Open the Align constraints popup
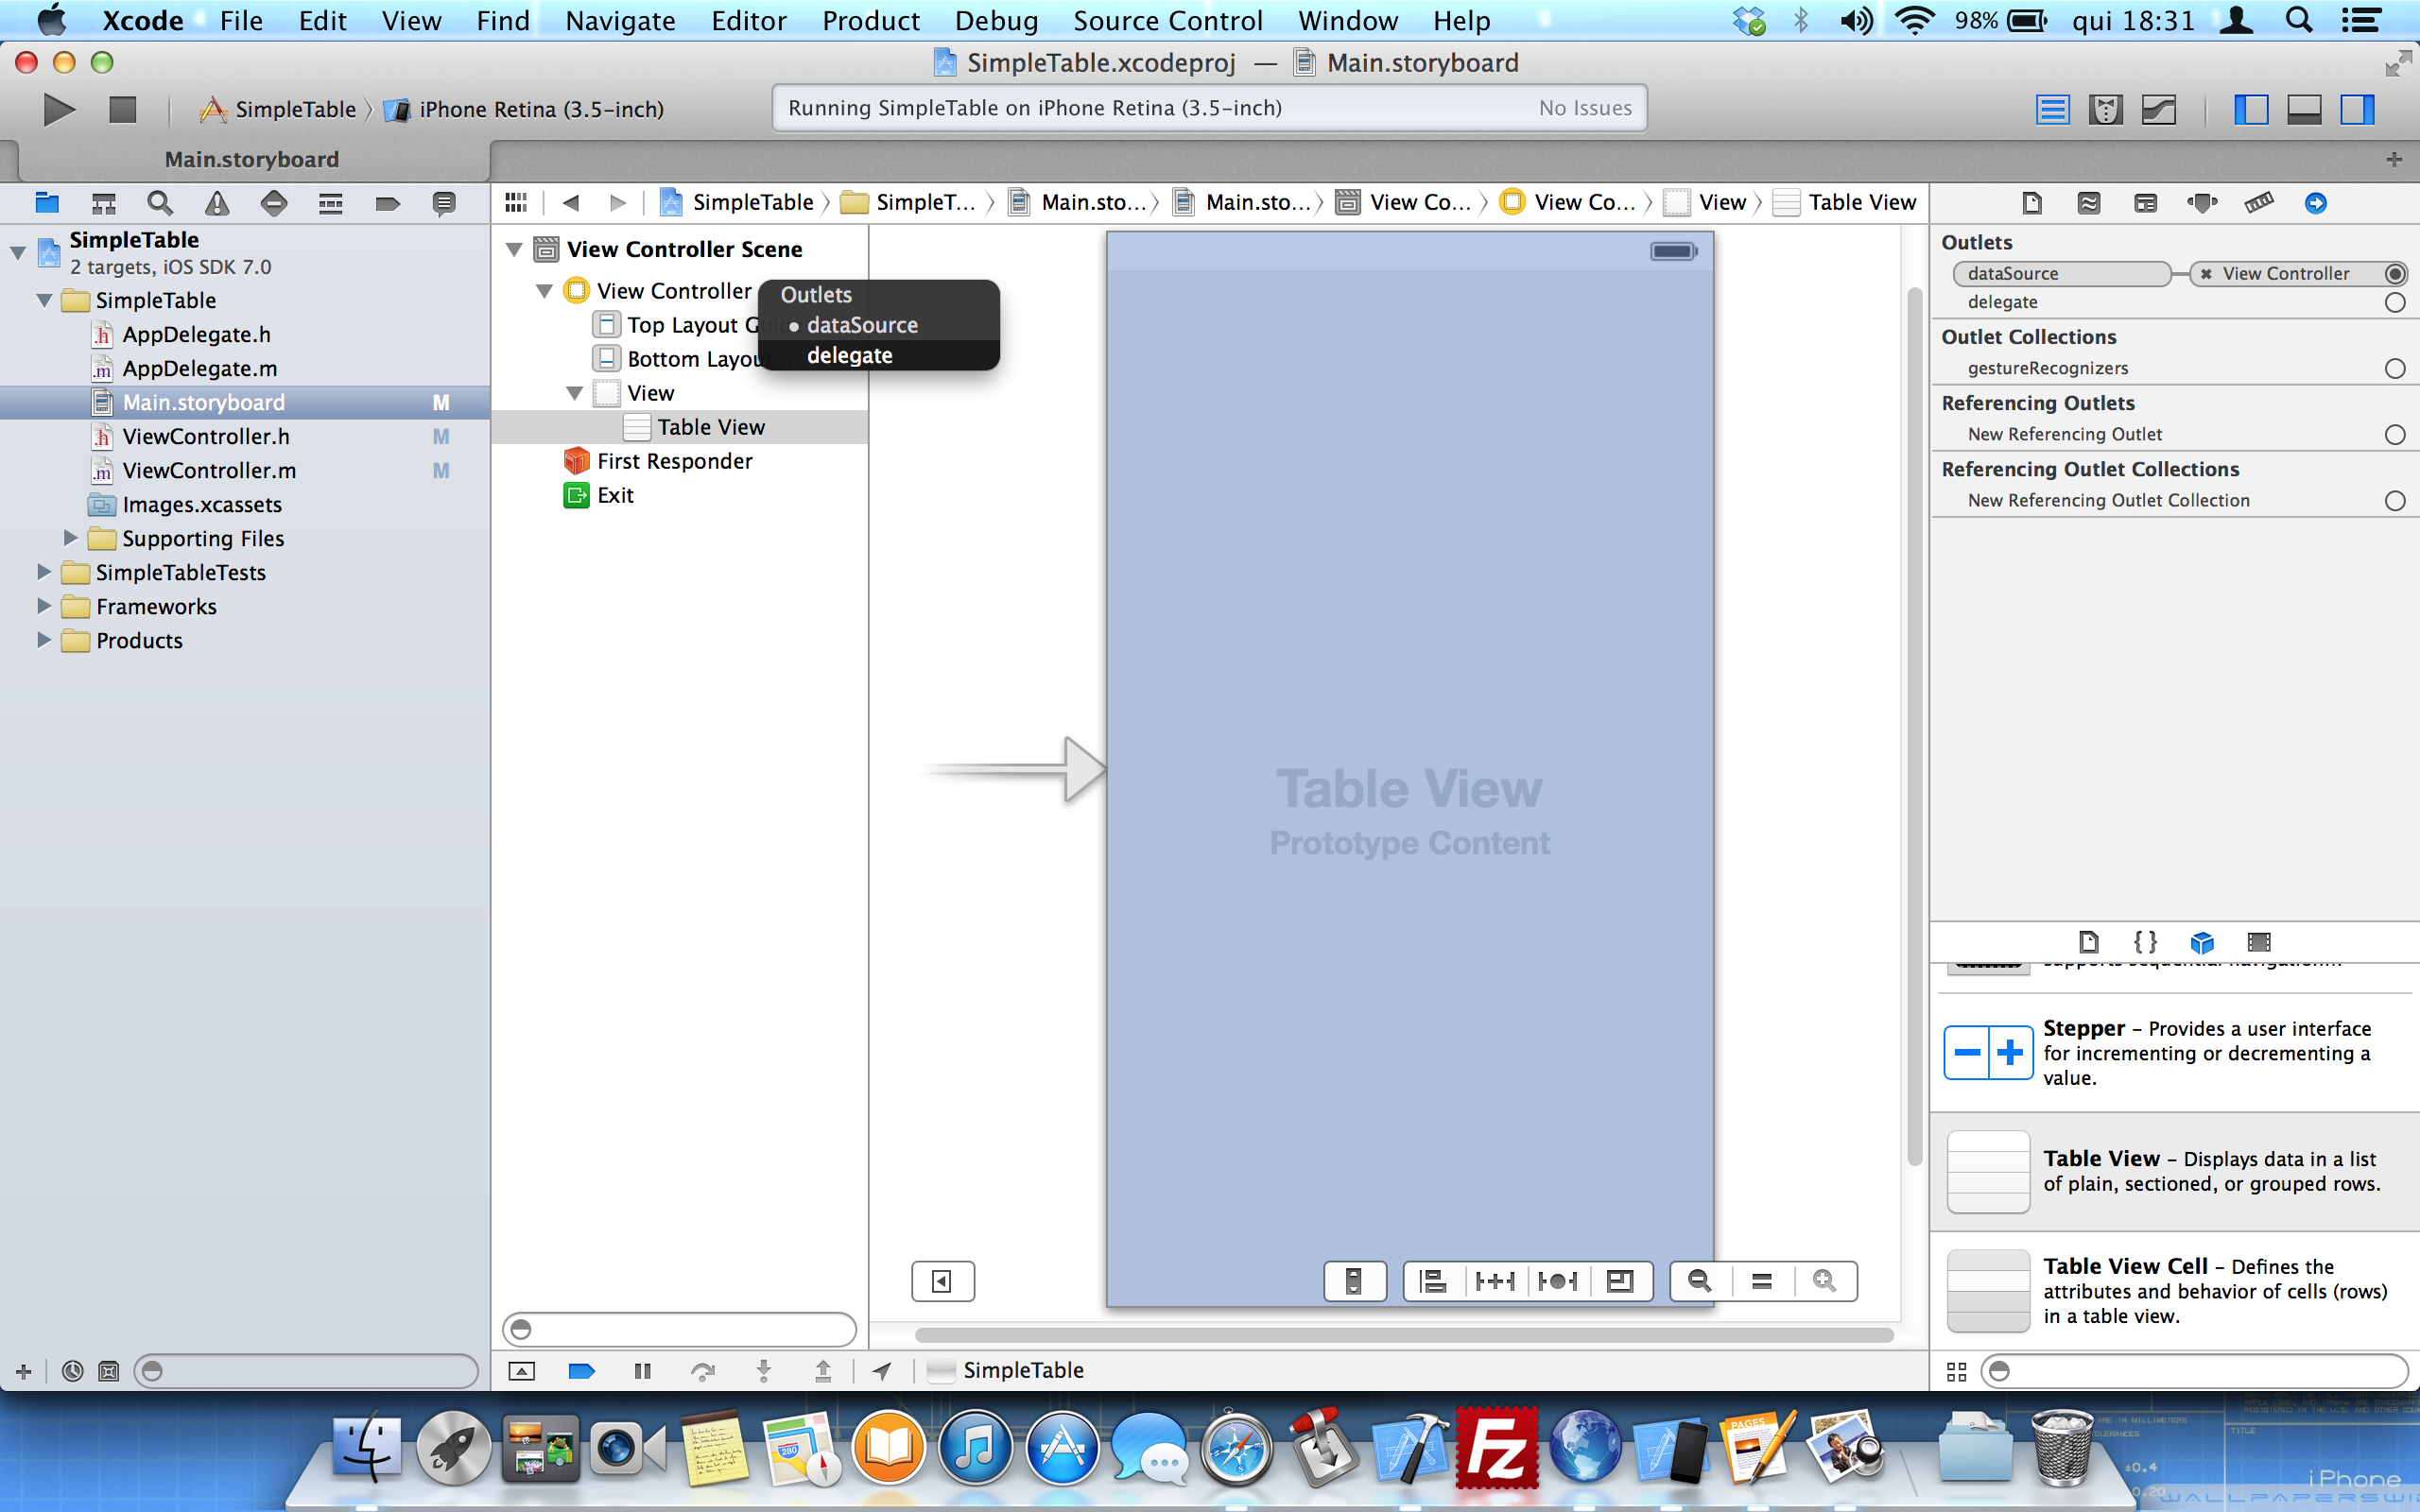 (x=1433, y=1281)
